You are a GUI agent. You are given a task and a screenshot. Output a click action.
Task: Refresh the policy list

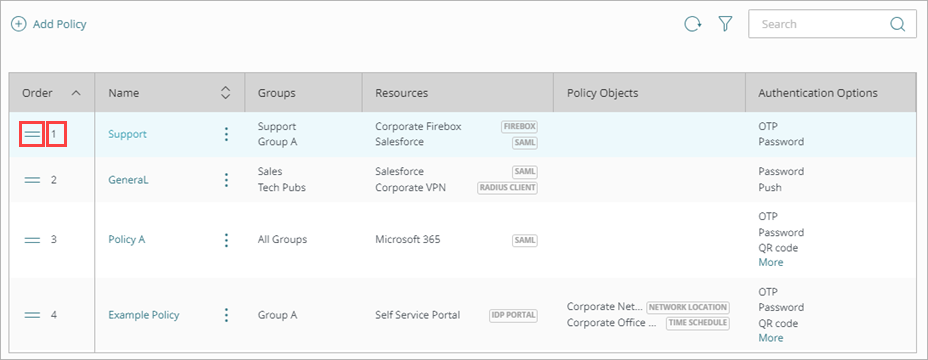[x=693, y=24]
